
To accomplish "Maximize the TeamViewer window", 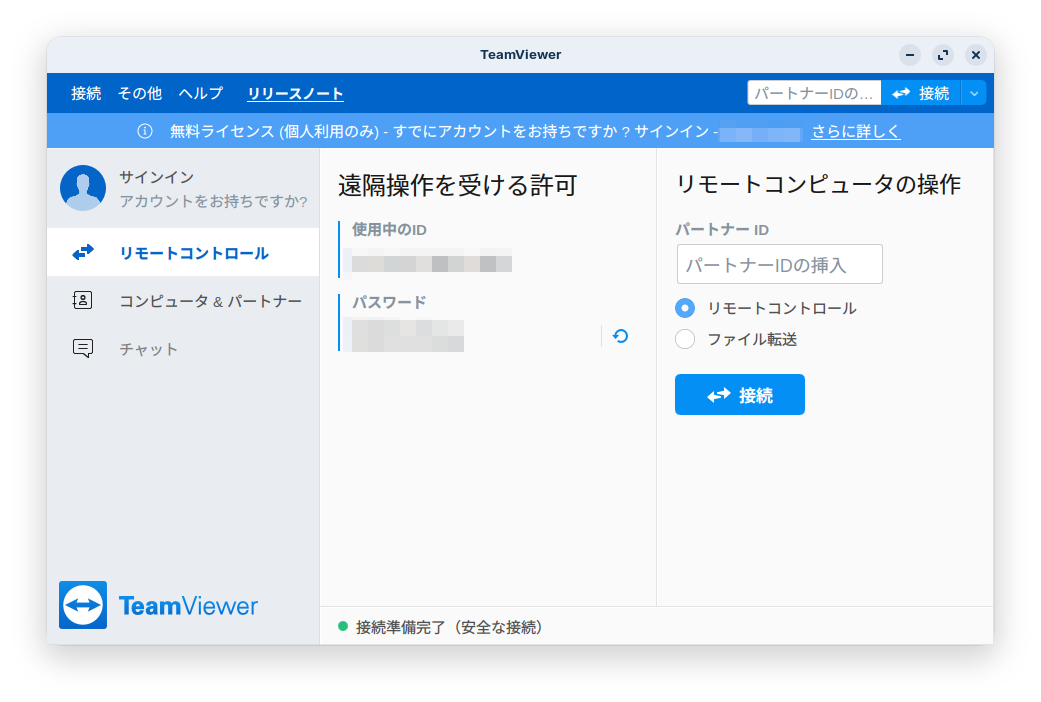I will click(x=943, y=55).
